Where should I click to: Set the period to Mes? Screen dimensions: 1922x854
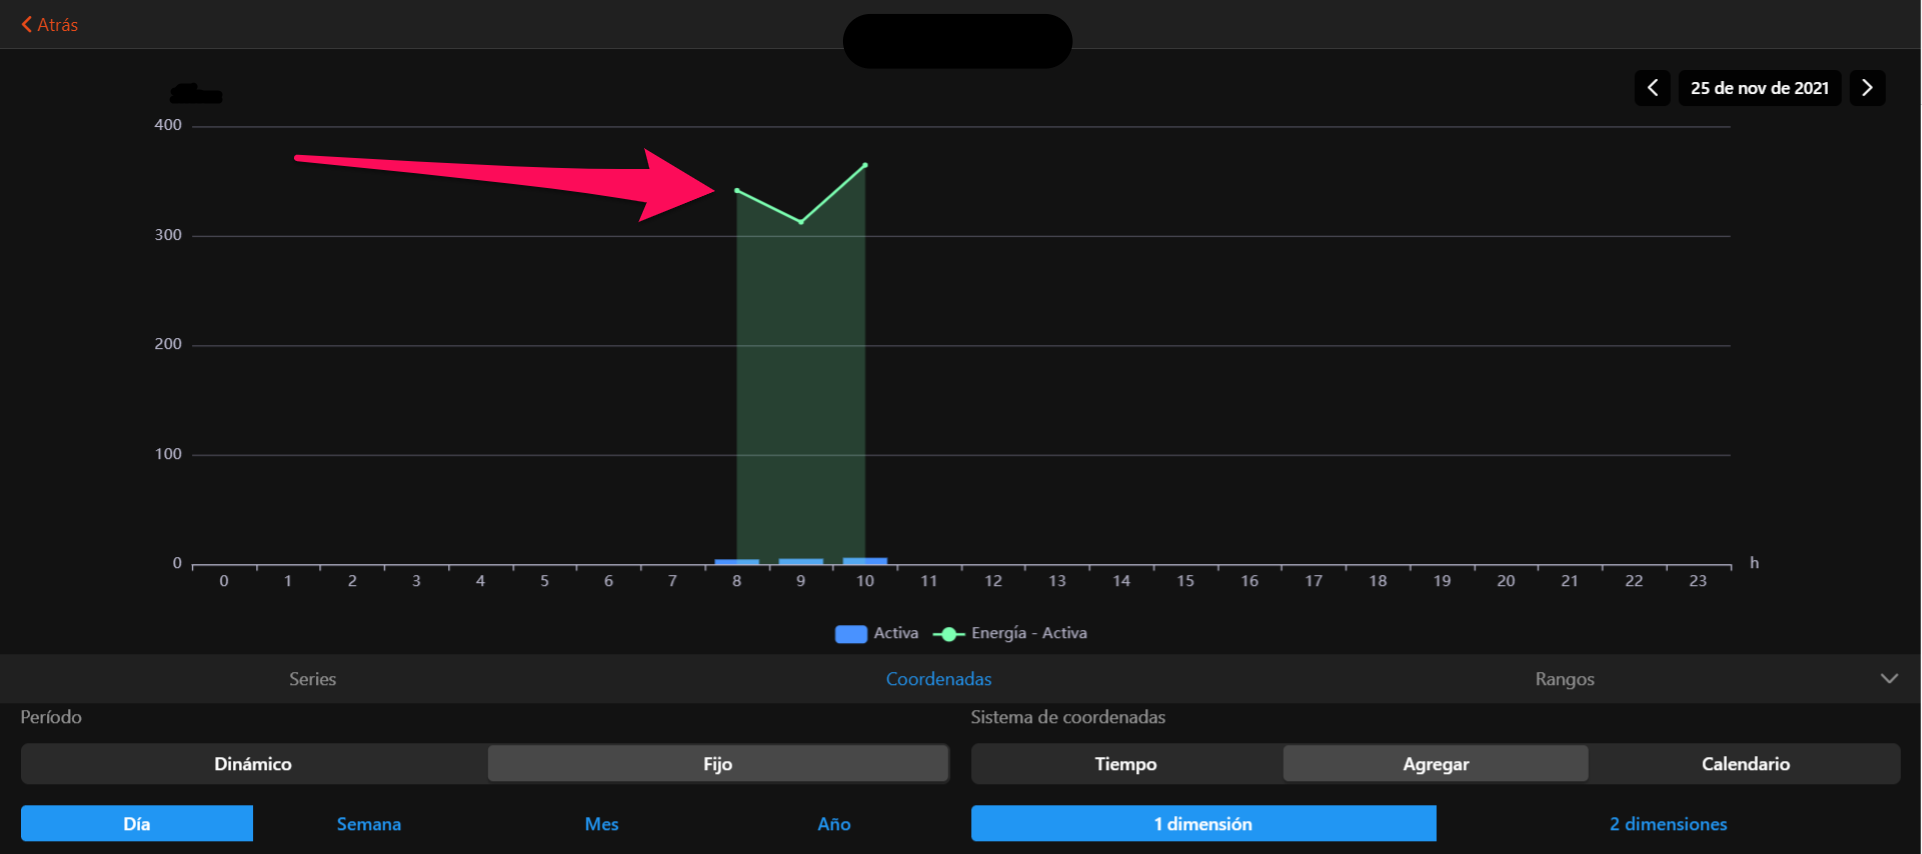pos(601,824)
